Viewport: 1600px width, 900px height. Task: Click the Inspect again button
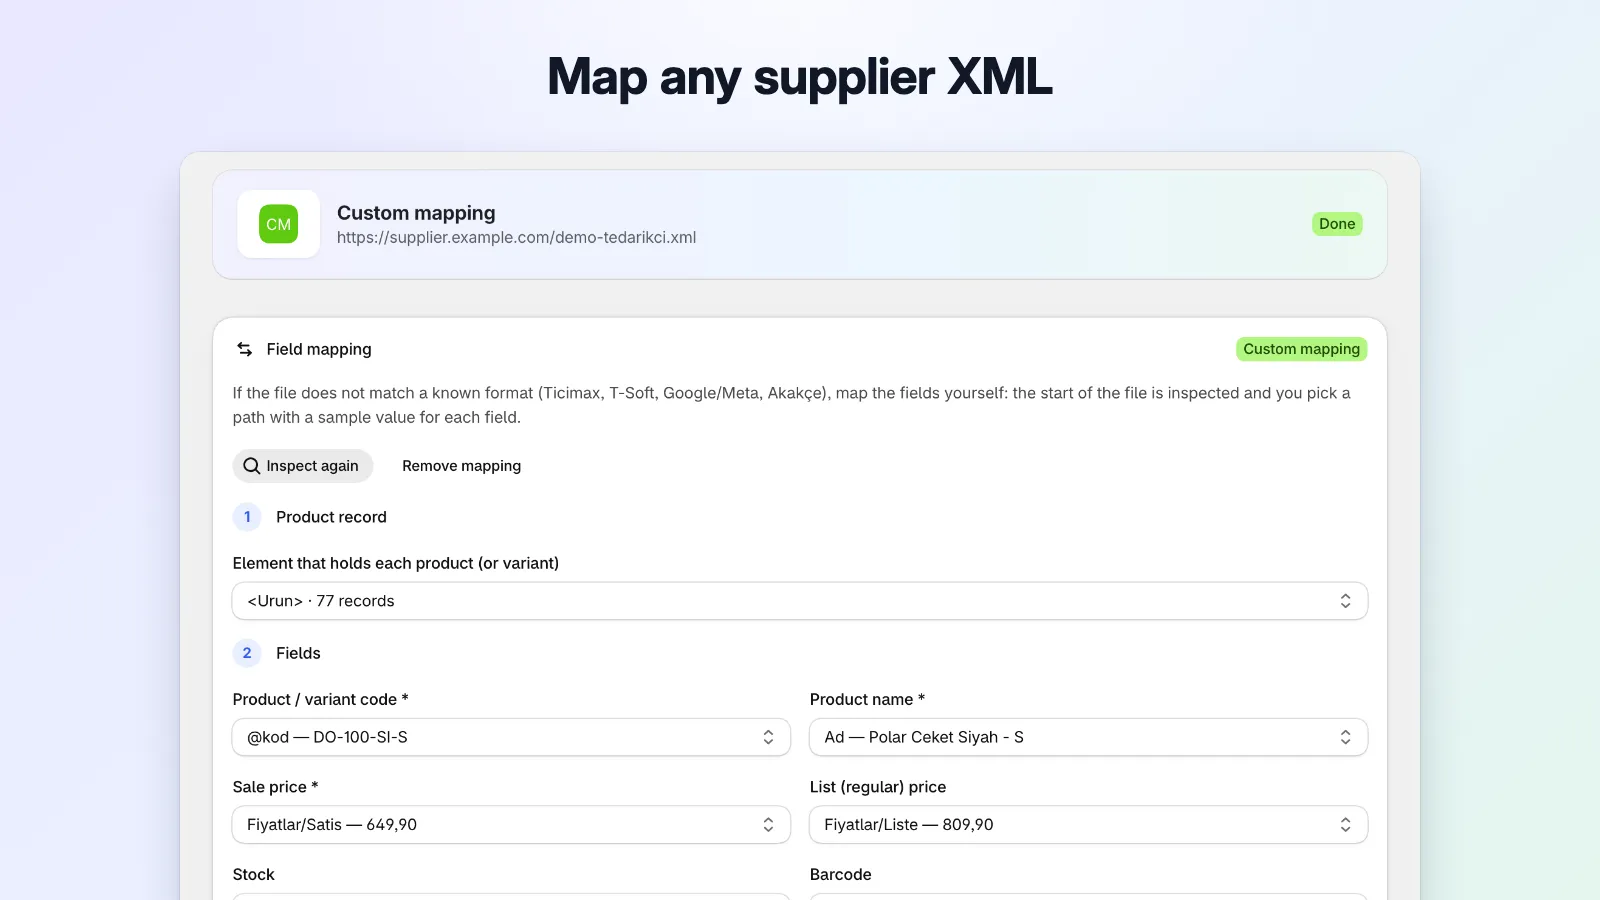(303, 466)
